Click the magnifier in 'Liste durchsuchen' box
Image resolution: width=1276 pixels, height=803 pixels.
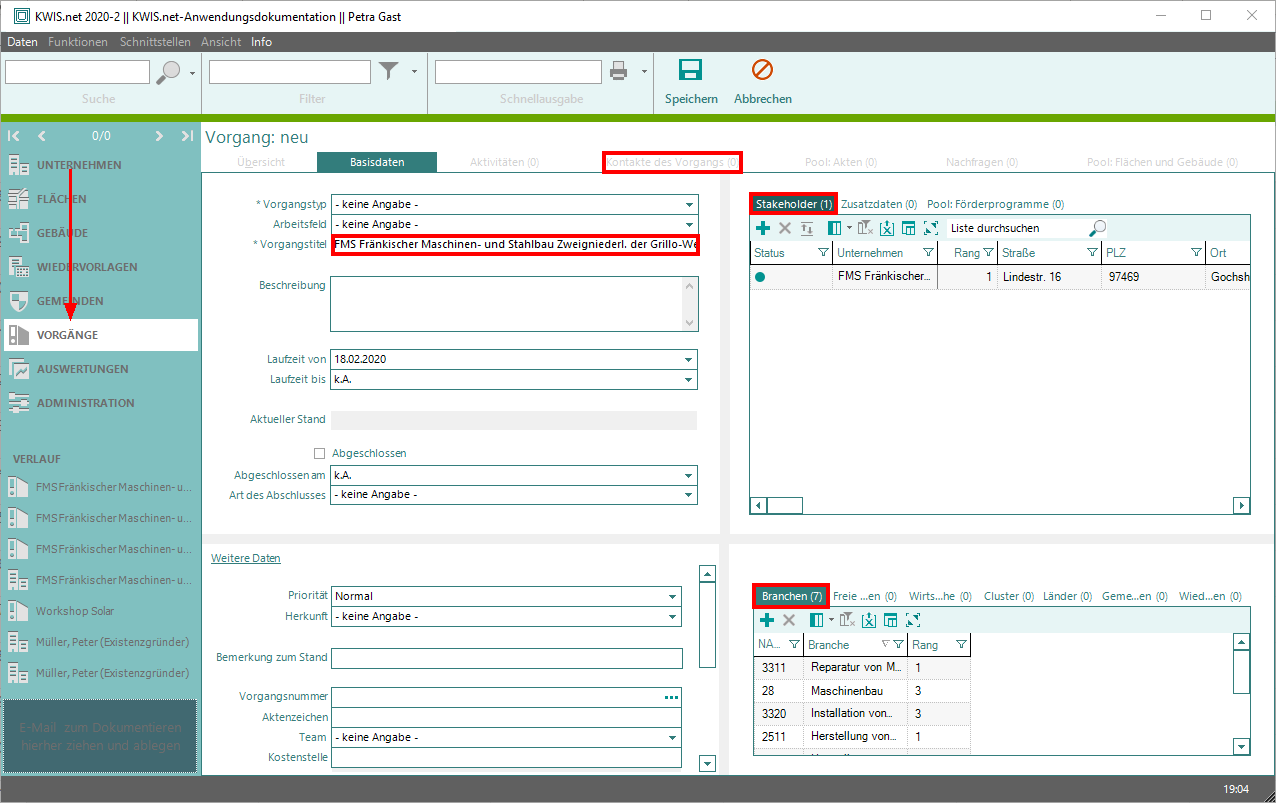1097,228
